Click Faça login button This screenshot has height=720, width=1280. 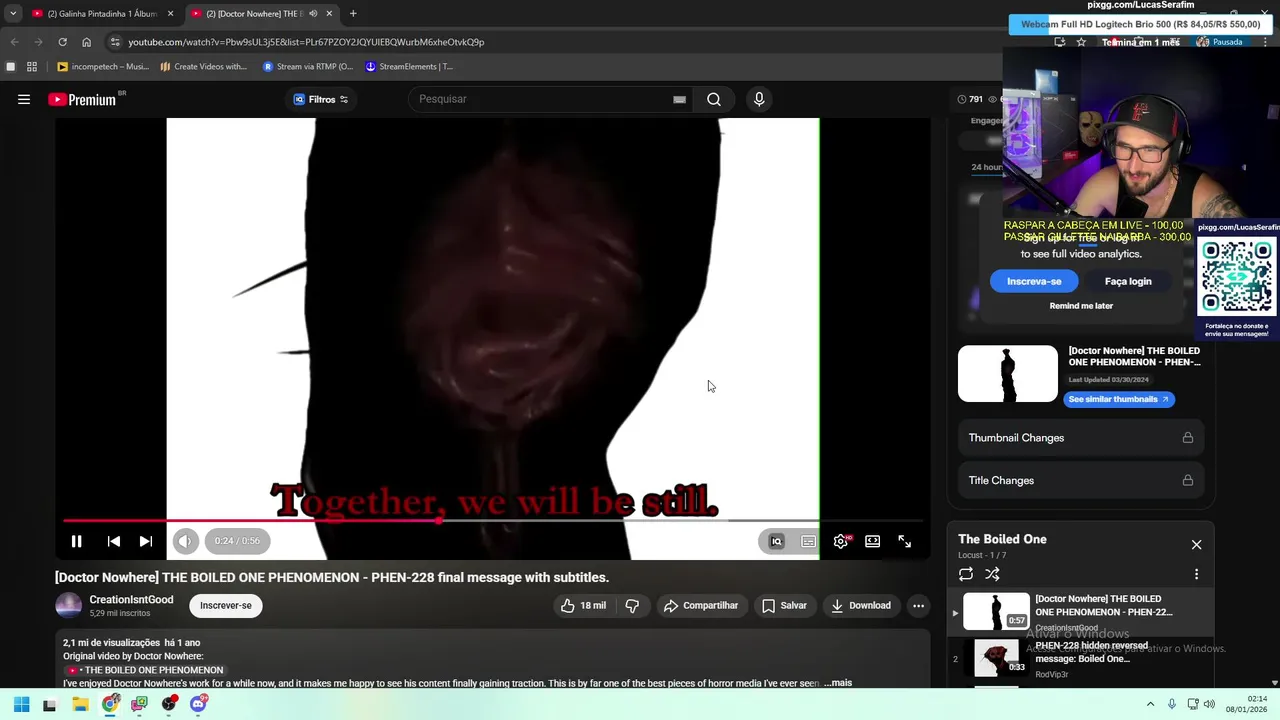1128,281
